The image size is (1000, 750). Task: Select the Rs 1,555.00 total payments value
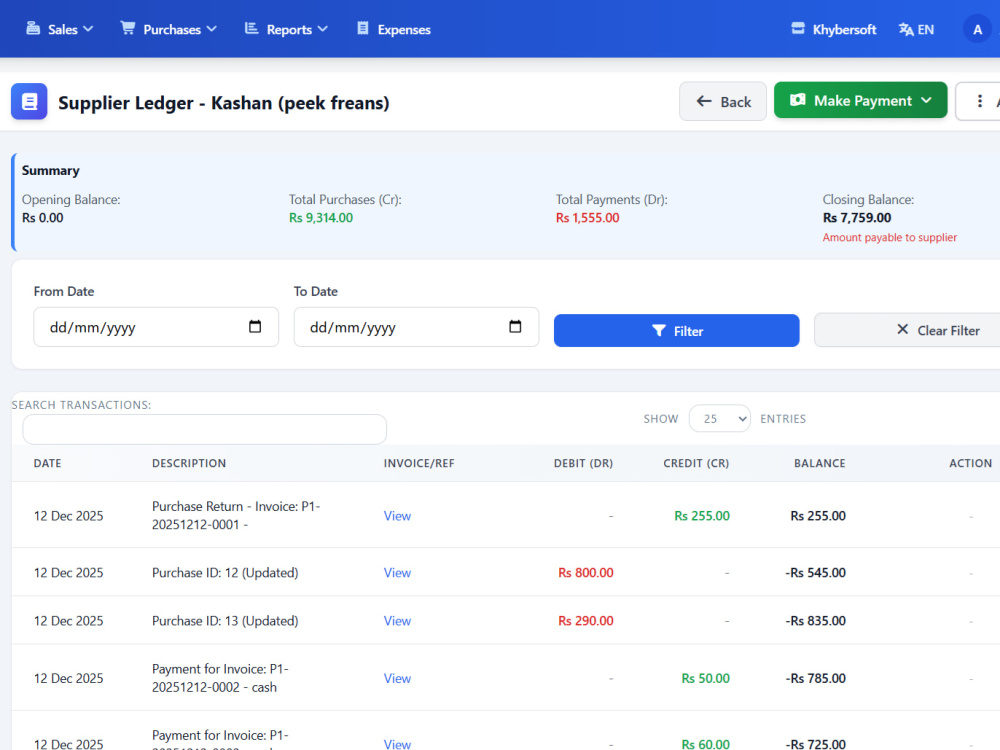click(x=587, y=217)
